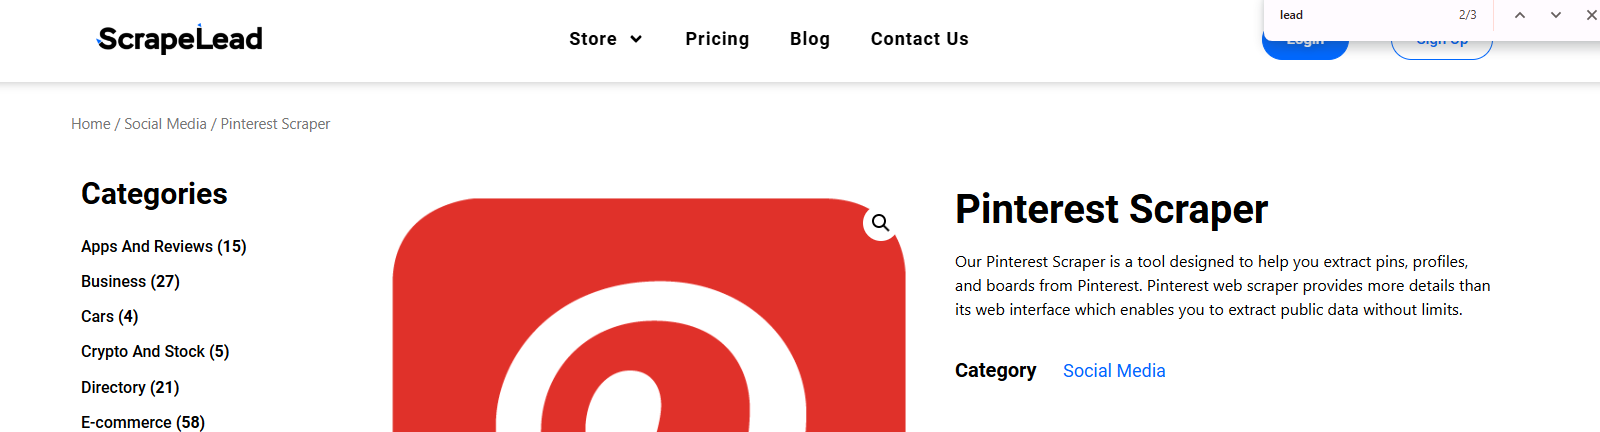
Task: Click the ScrapeLead logo
Action: (180, 39)
